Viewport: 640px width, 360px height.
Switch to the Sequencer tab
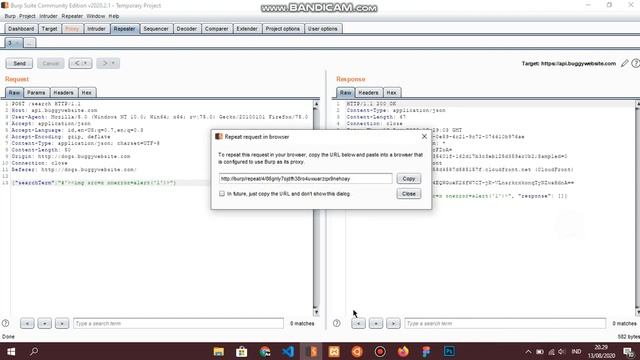tap(156, 29)
